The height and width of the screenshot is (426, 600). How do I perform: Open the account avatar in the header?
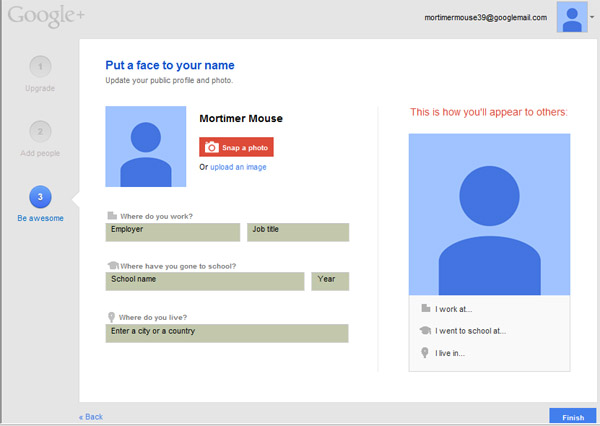coord(572,17)
